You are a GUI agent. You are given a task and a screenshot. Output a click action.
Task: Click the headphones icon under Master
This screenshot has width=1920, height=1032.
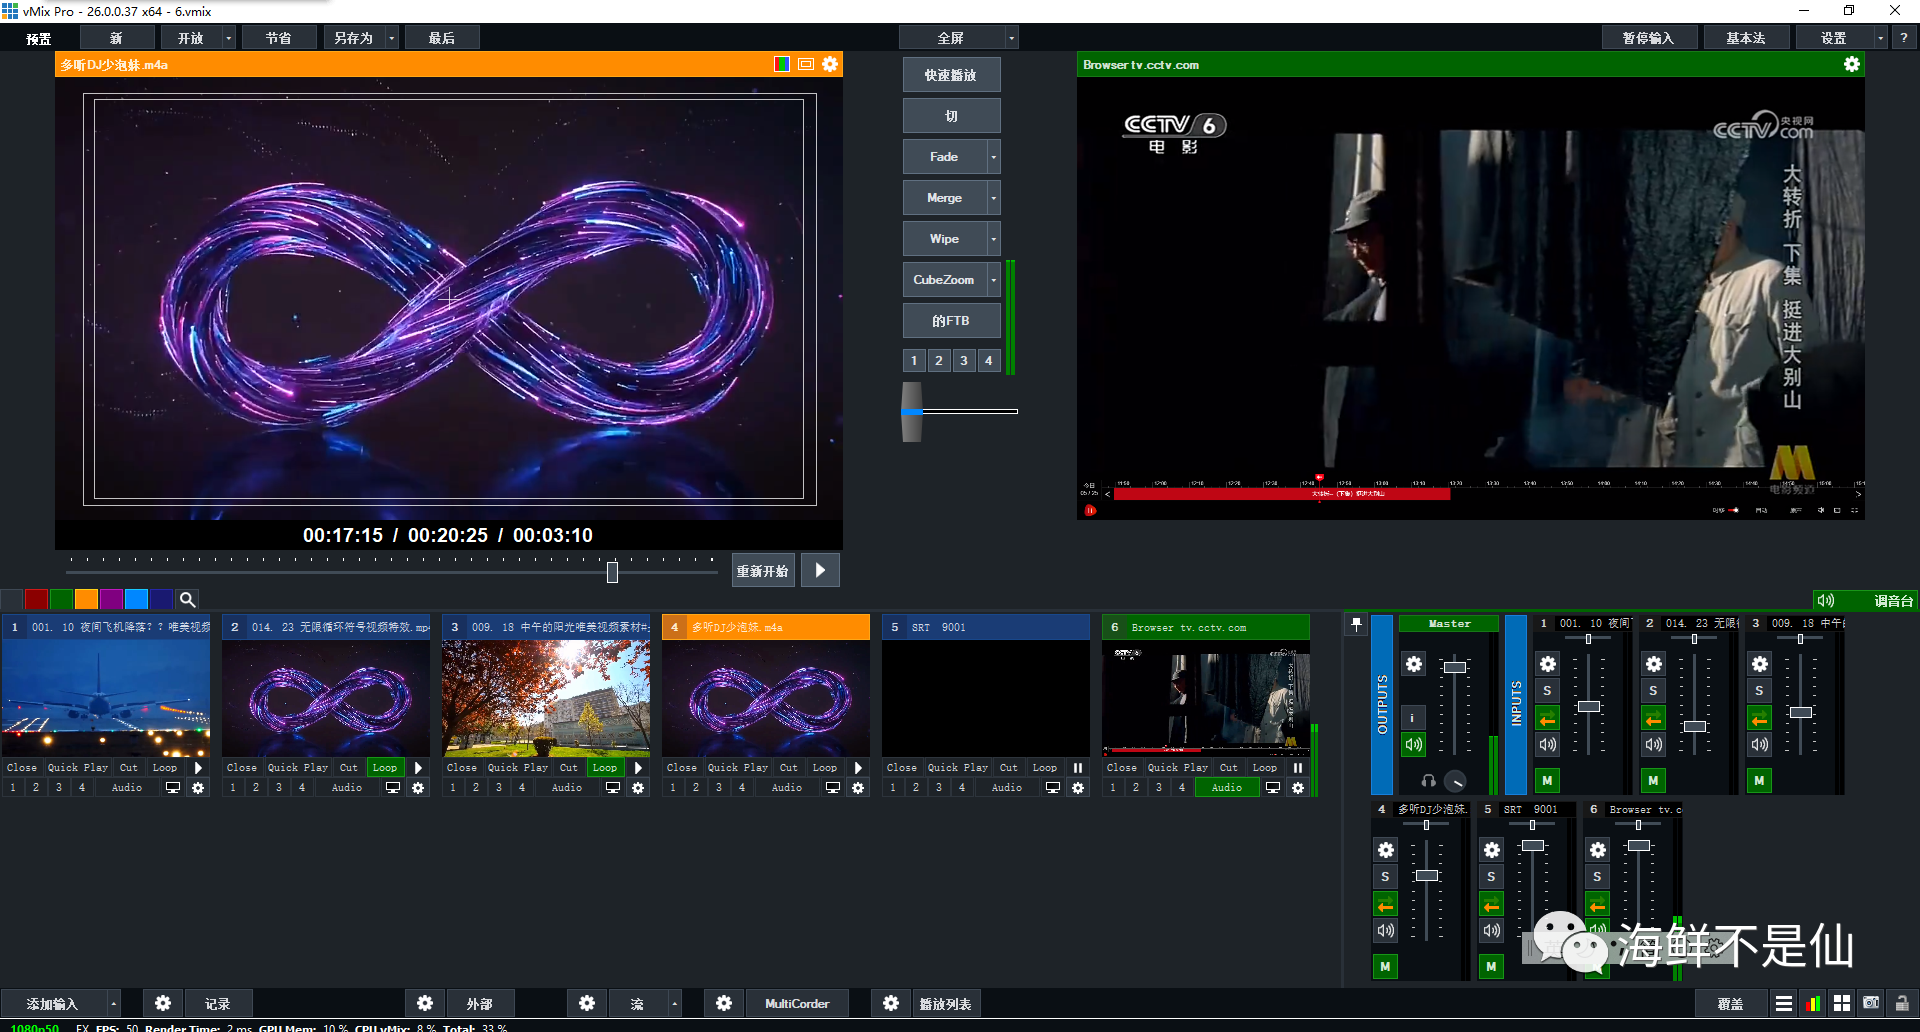pos(1428,780)
